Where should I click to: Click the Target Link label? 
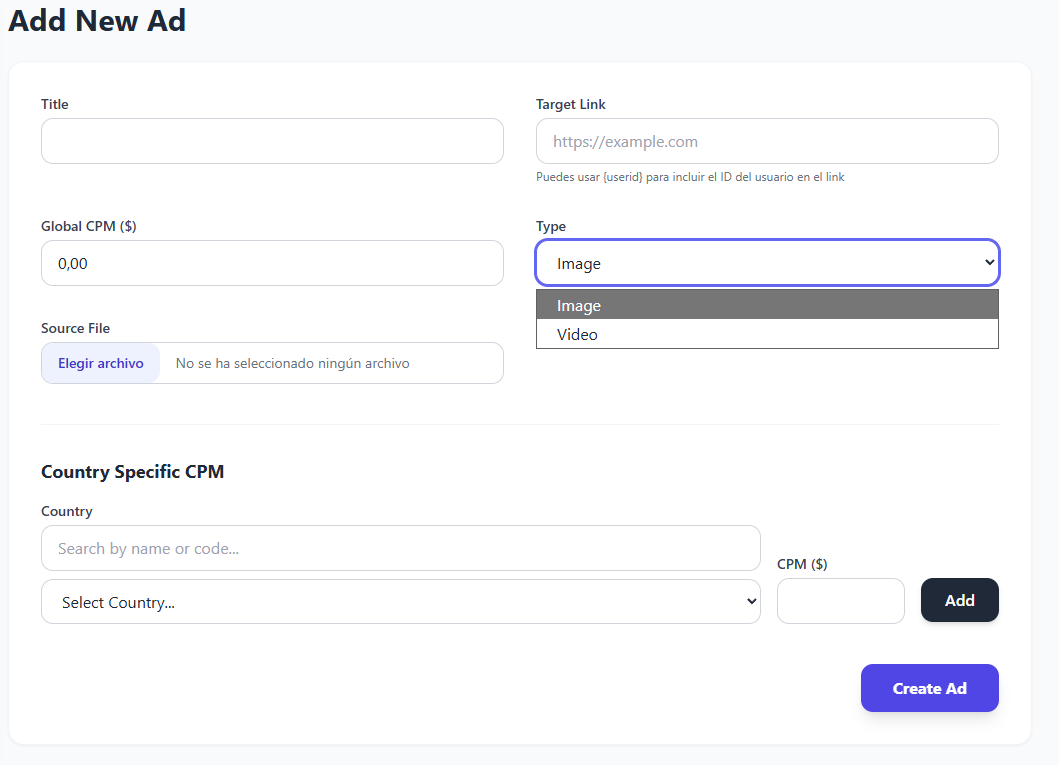coord(571,104)
